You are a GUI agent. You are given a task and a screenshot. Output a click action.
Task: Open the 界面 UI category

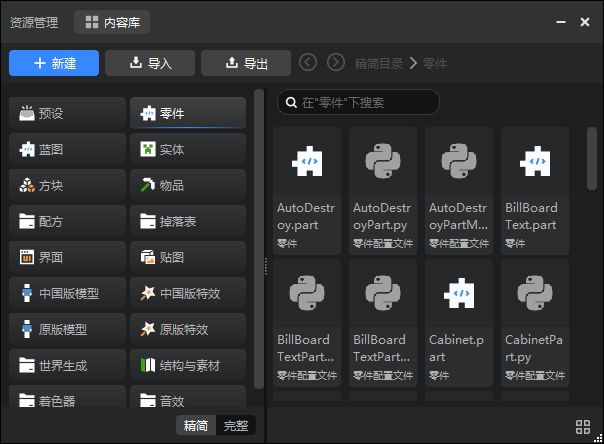tap(67, 257)
